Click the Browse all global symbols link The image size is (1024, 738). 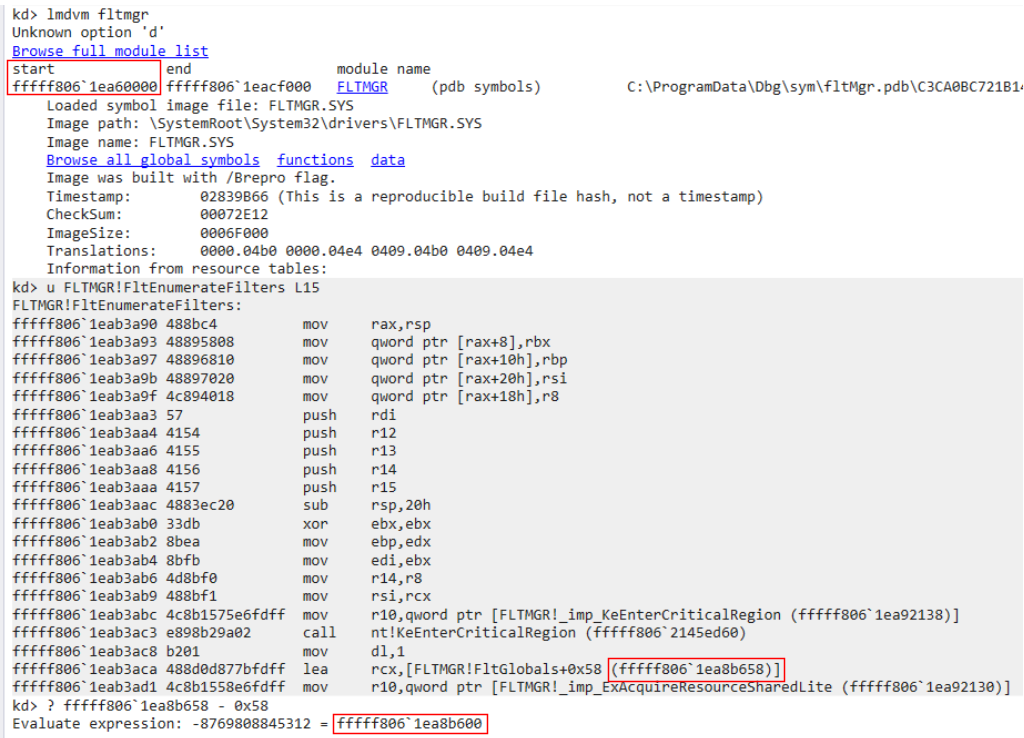click(152, 160)
